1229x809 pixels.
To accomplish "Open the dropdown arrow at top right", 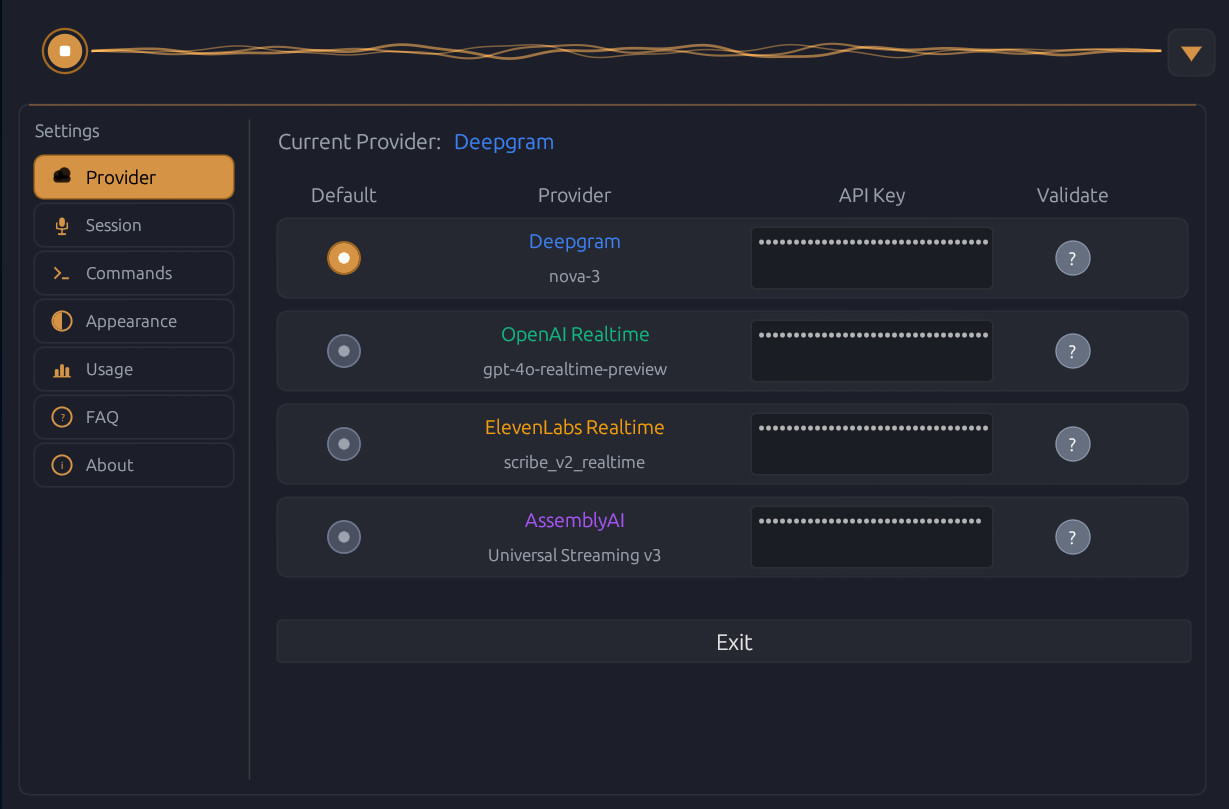I will [1191, 52].
